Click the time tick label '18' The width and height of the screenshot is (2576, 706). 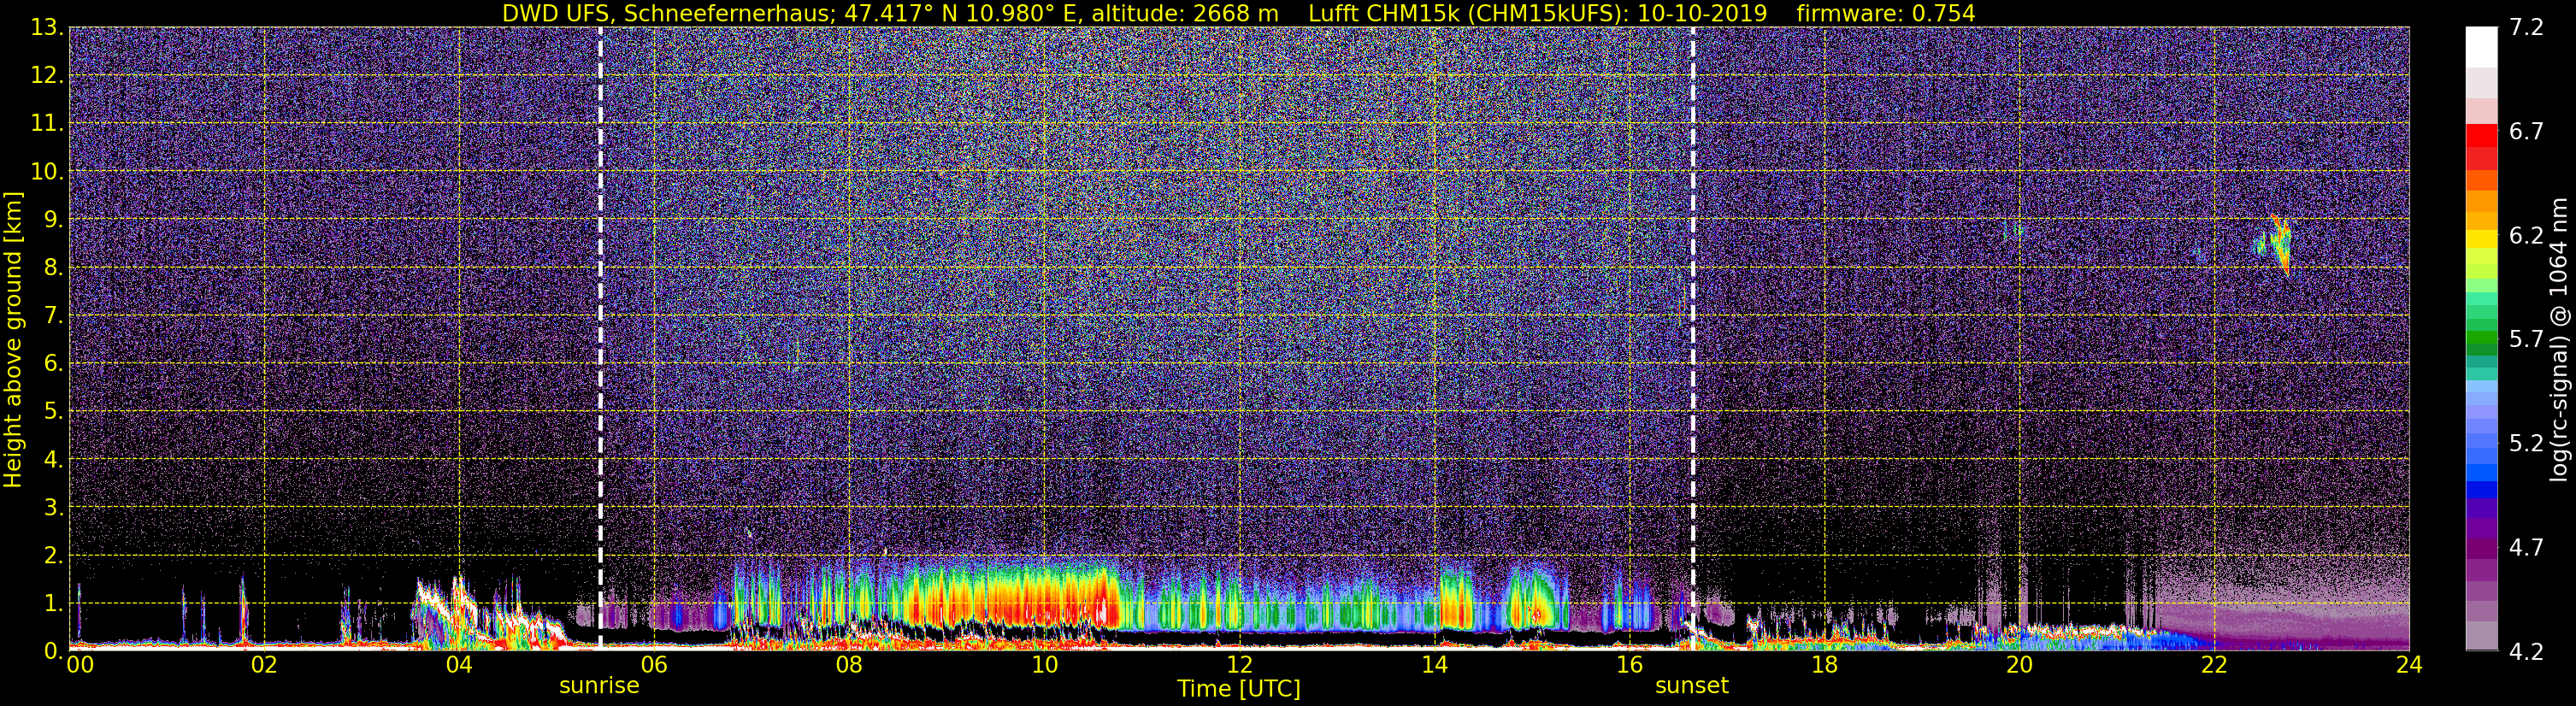(x=1824, y=665)
